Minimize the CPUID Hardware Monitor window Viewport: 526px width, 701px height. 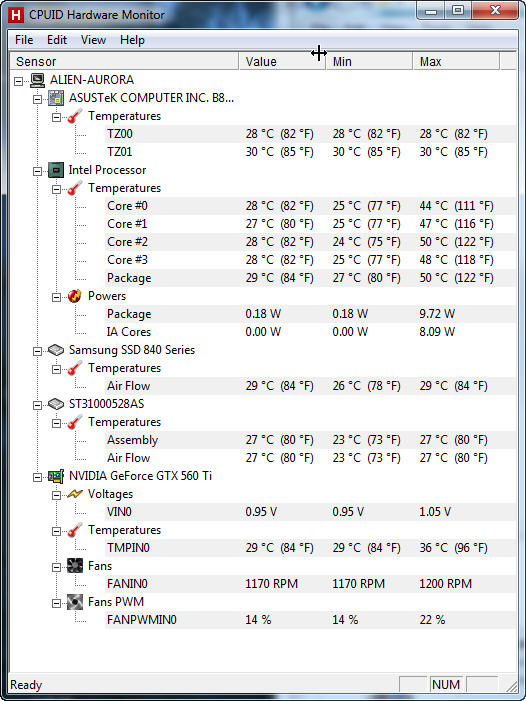coord(431,11)
